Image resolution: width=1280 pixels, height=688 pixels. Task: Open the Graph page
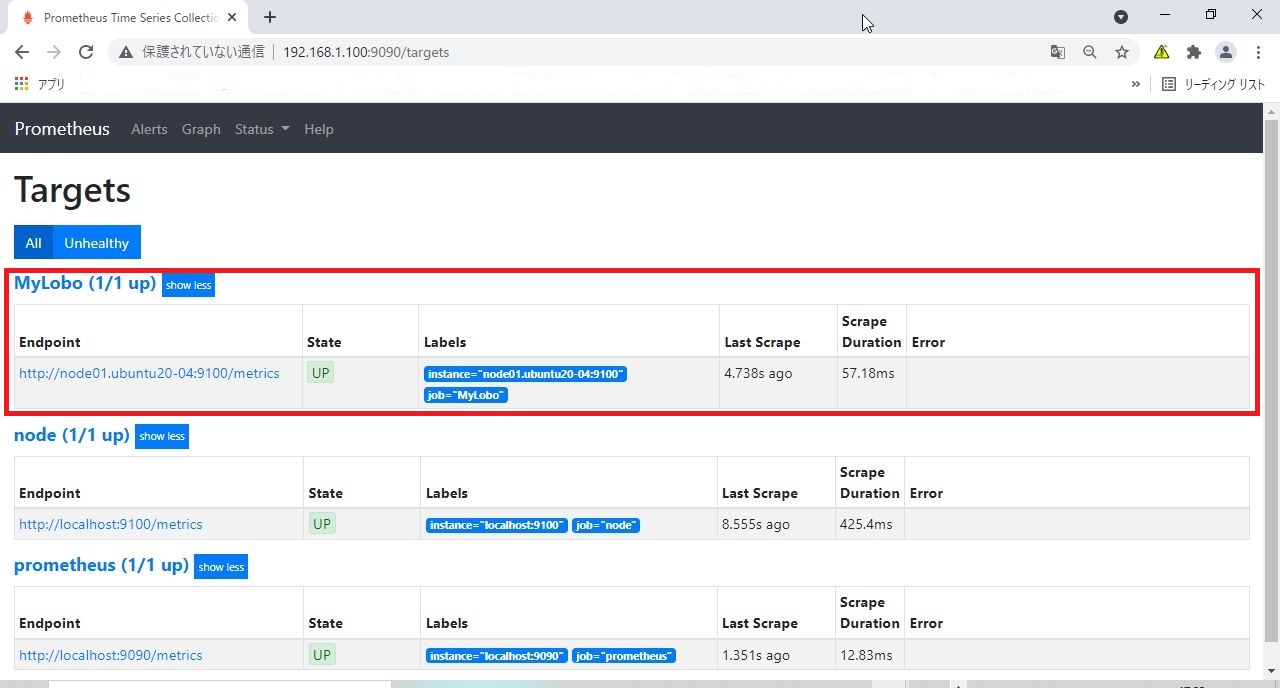point(201,129)
